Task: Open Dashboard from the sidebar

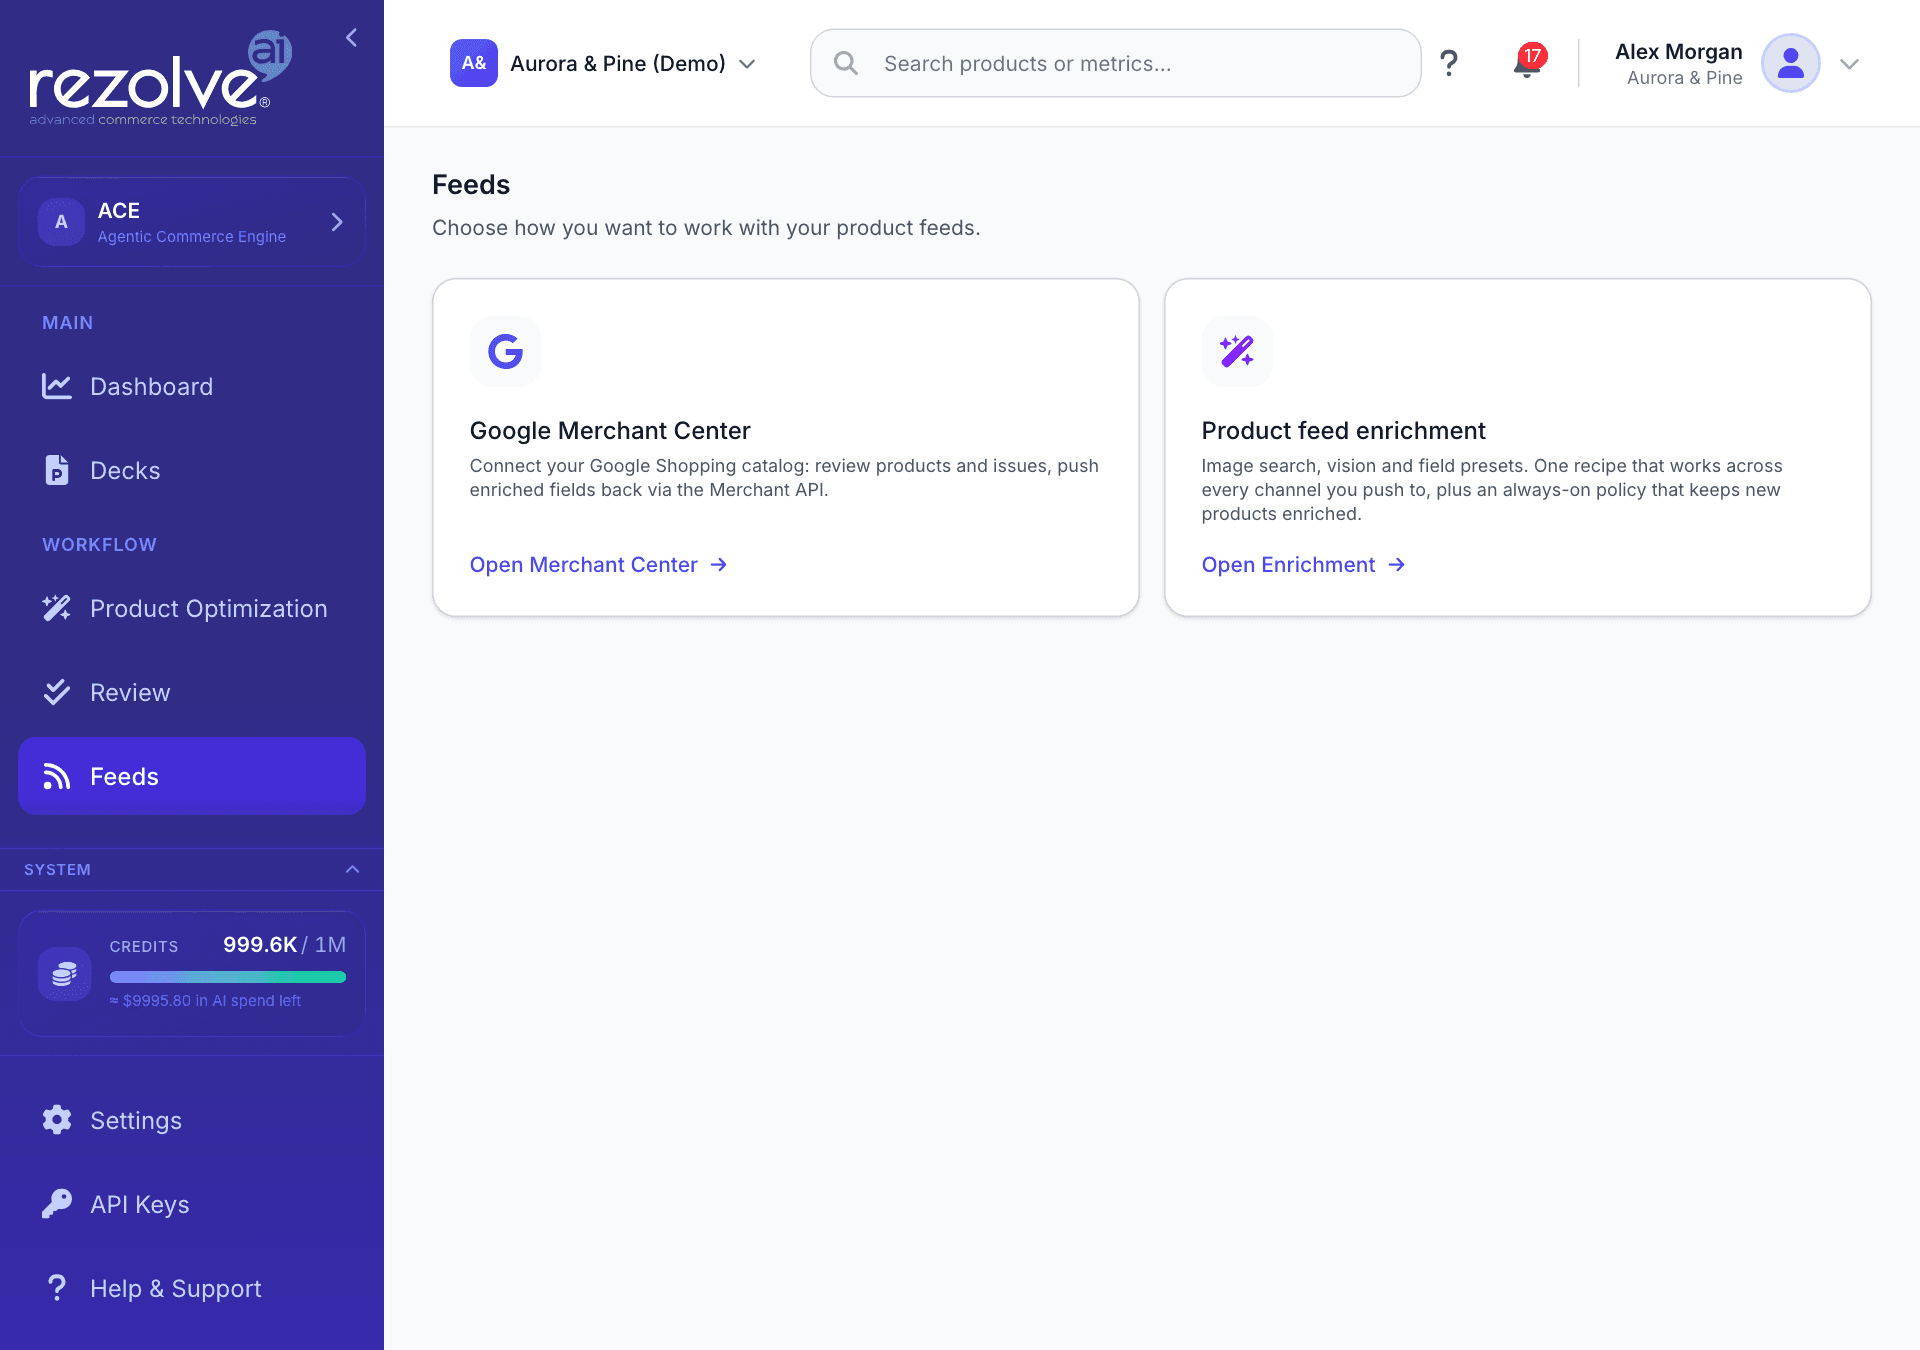Action: coord(192,387)
